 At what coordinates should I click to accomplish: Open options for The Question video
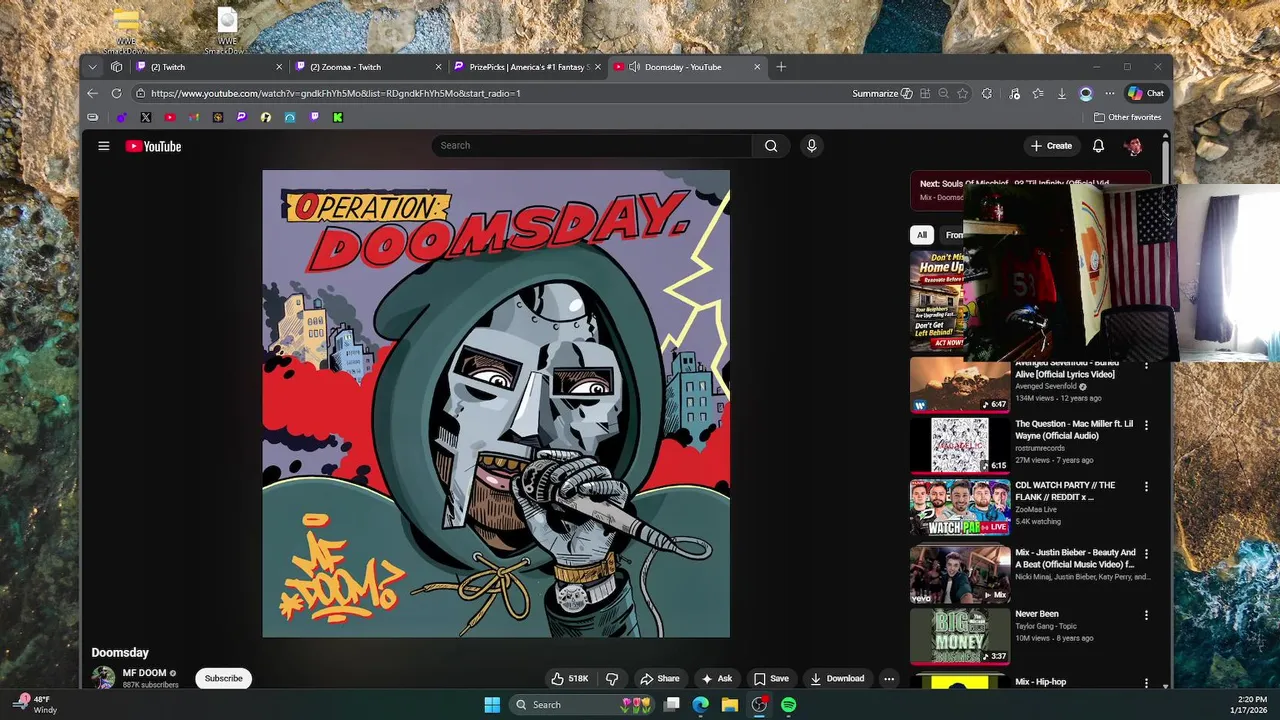(1146, 425)
